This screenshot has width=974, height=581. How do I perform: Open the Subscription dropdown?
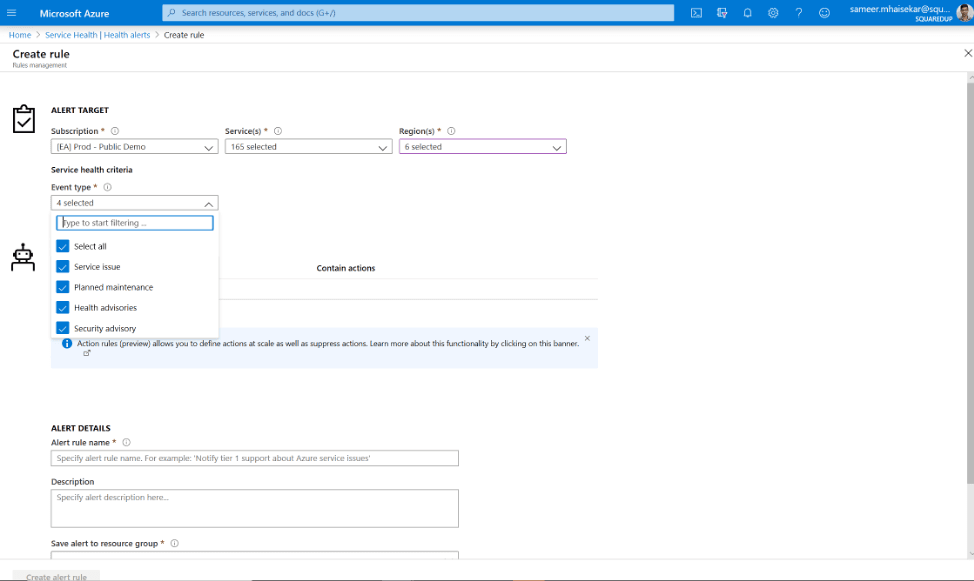coord(134,146)
